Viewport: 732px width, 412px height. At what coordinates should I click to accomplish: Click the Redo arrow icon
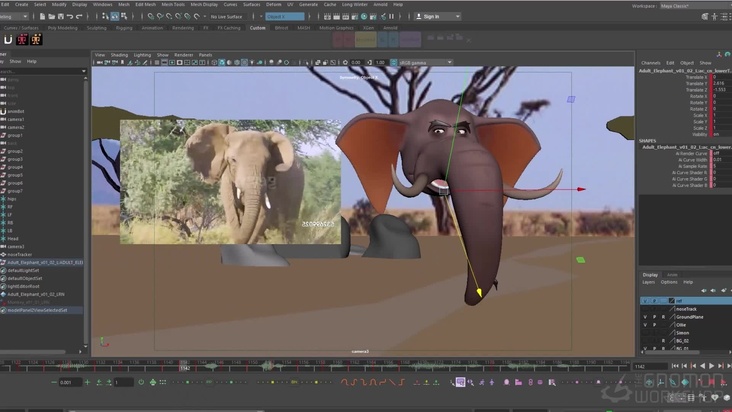(79, 16)
